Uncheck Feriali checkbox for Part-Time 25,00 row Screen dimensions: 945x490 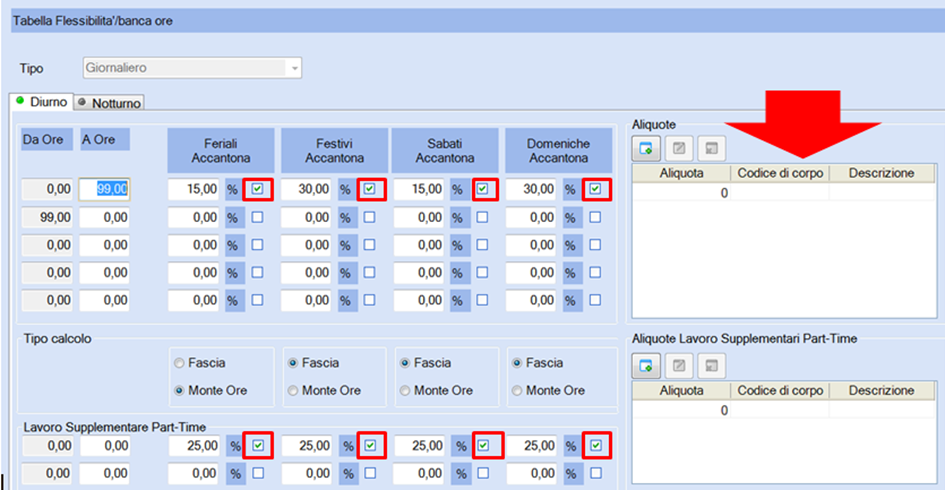point(258,446)
